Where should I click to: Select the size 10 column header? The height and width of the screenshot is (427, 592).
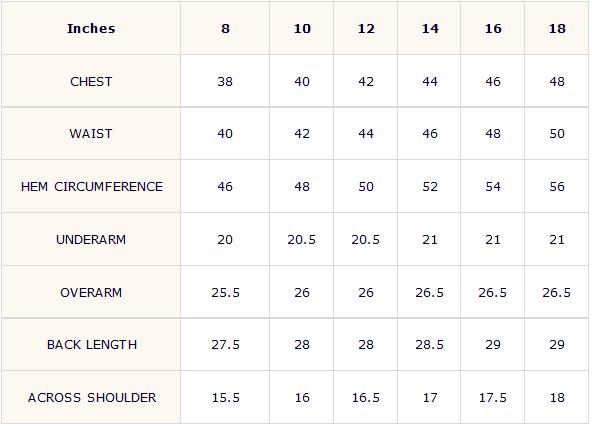(x=302, y=29)
